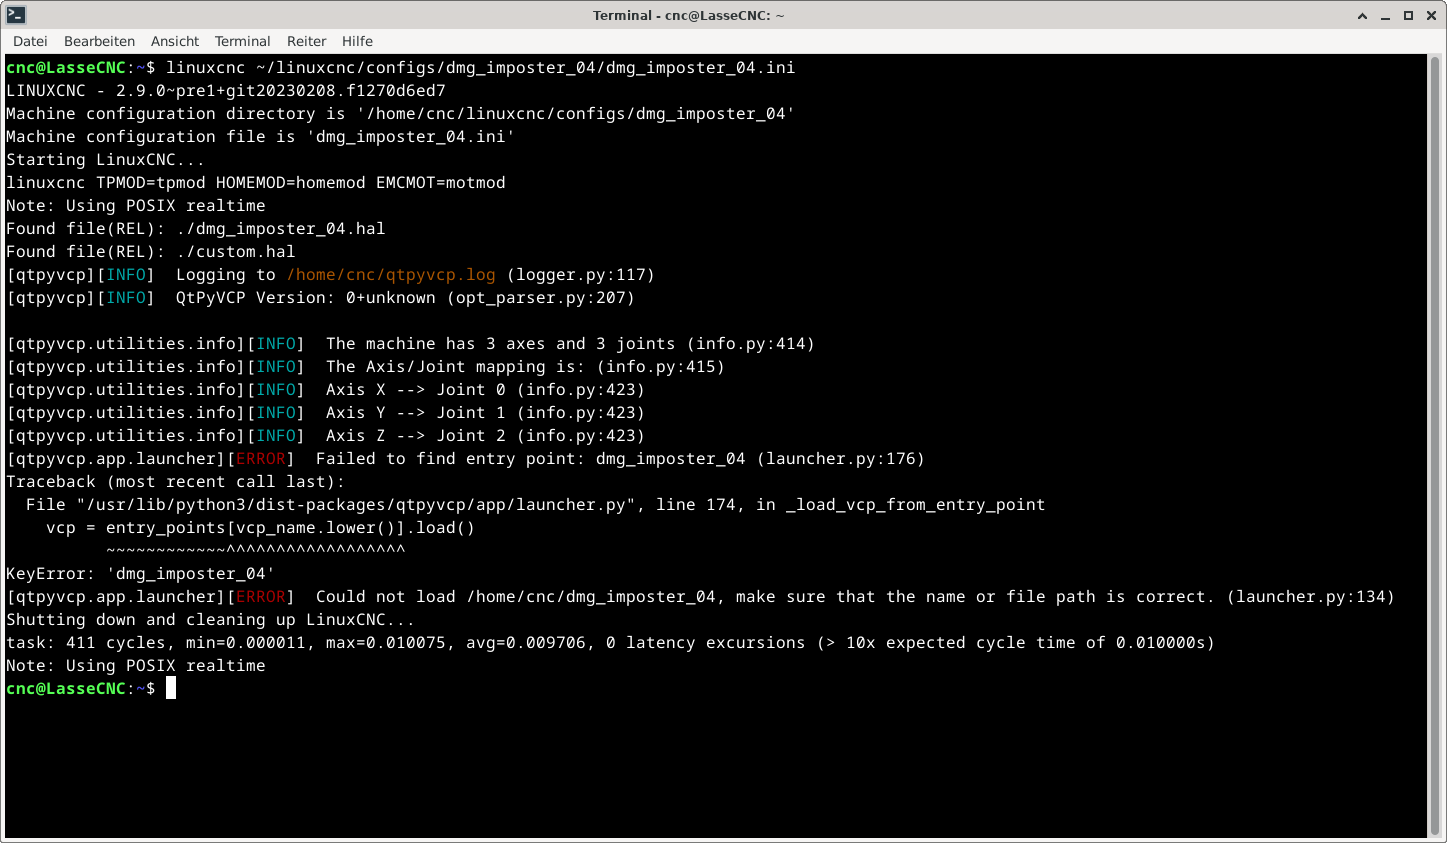Click the line "Starting LinuxCNC..."
Image resolution: width=1447 pixels, height=843 pixels.
[105, 160]
